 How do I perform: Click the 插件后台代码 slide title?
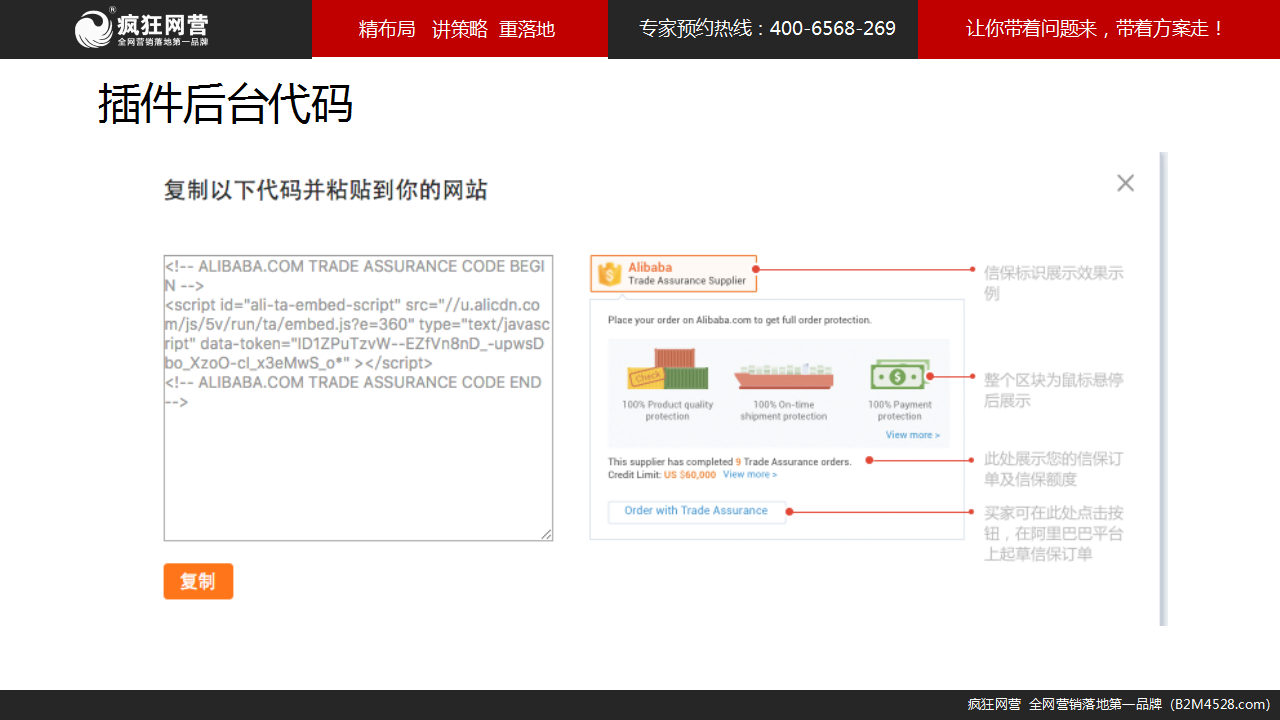225,104
